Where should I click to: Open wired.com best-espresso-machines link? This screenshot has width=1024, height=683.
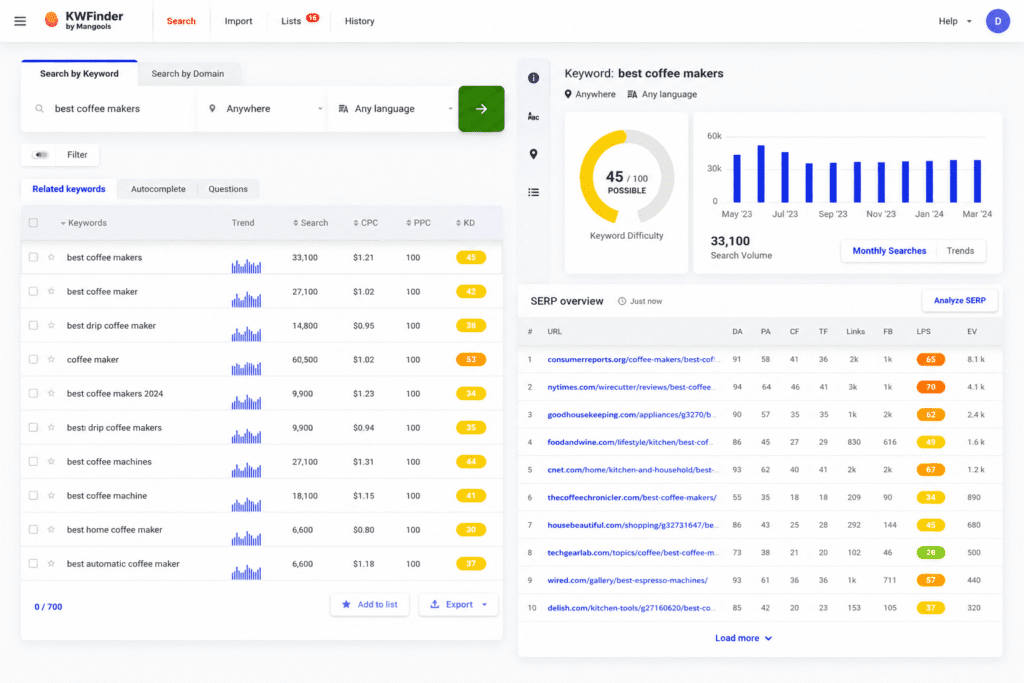tap(627, 580)
